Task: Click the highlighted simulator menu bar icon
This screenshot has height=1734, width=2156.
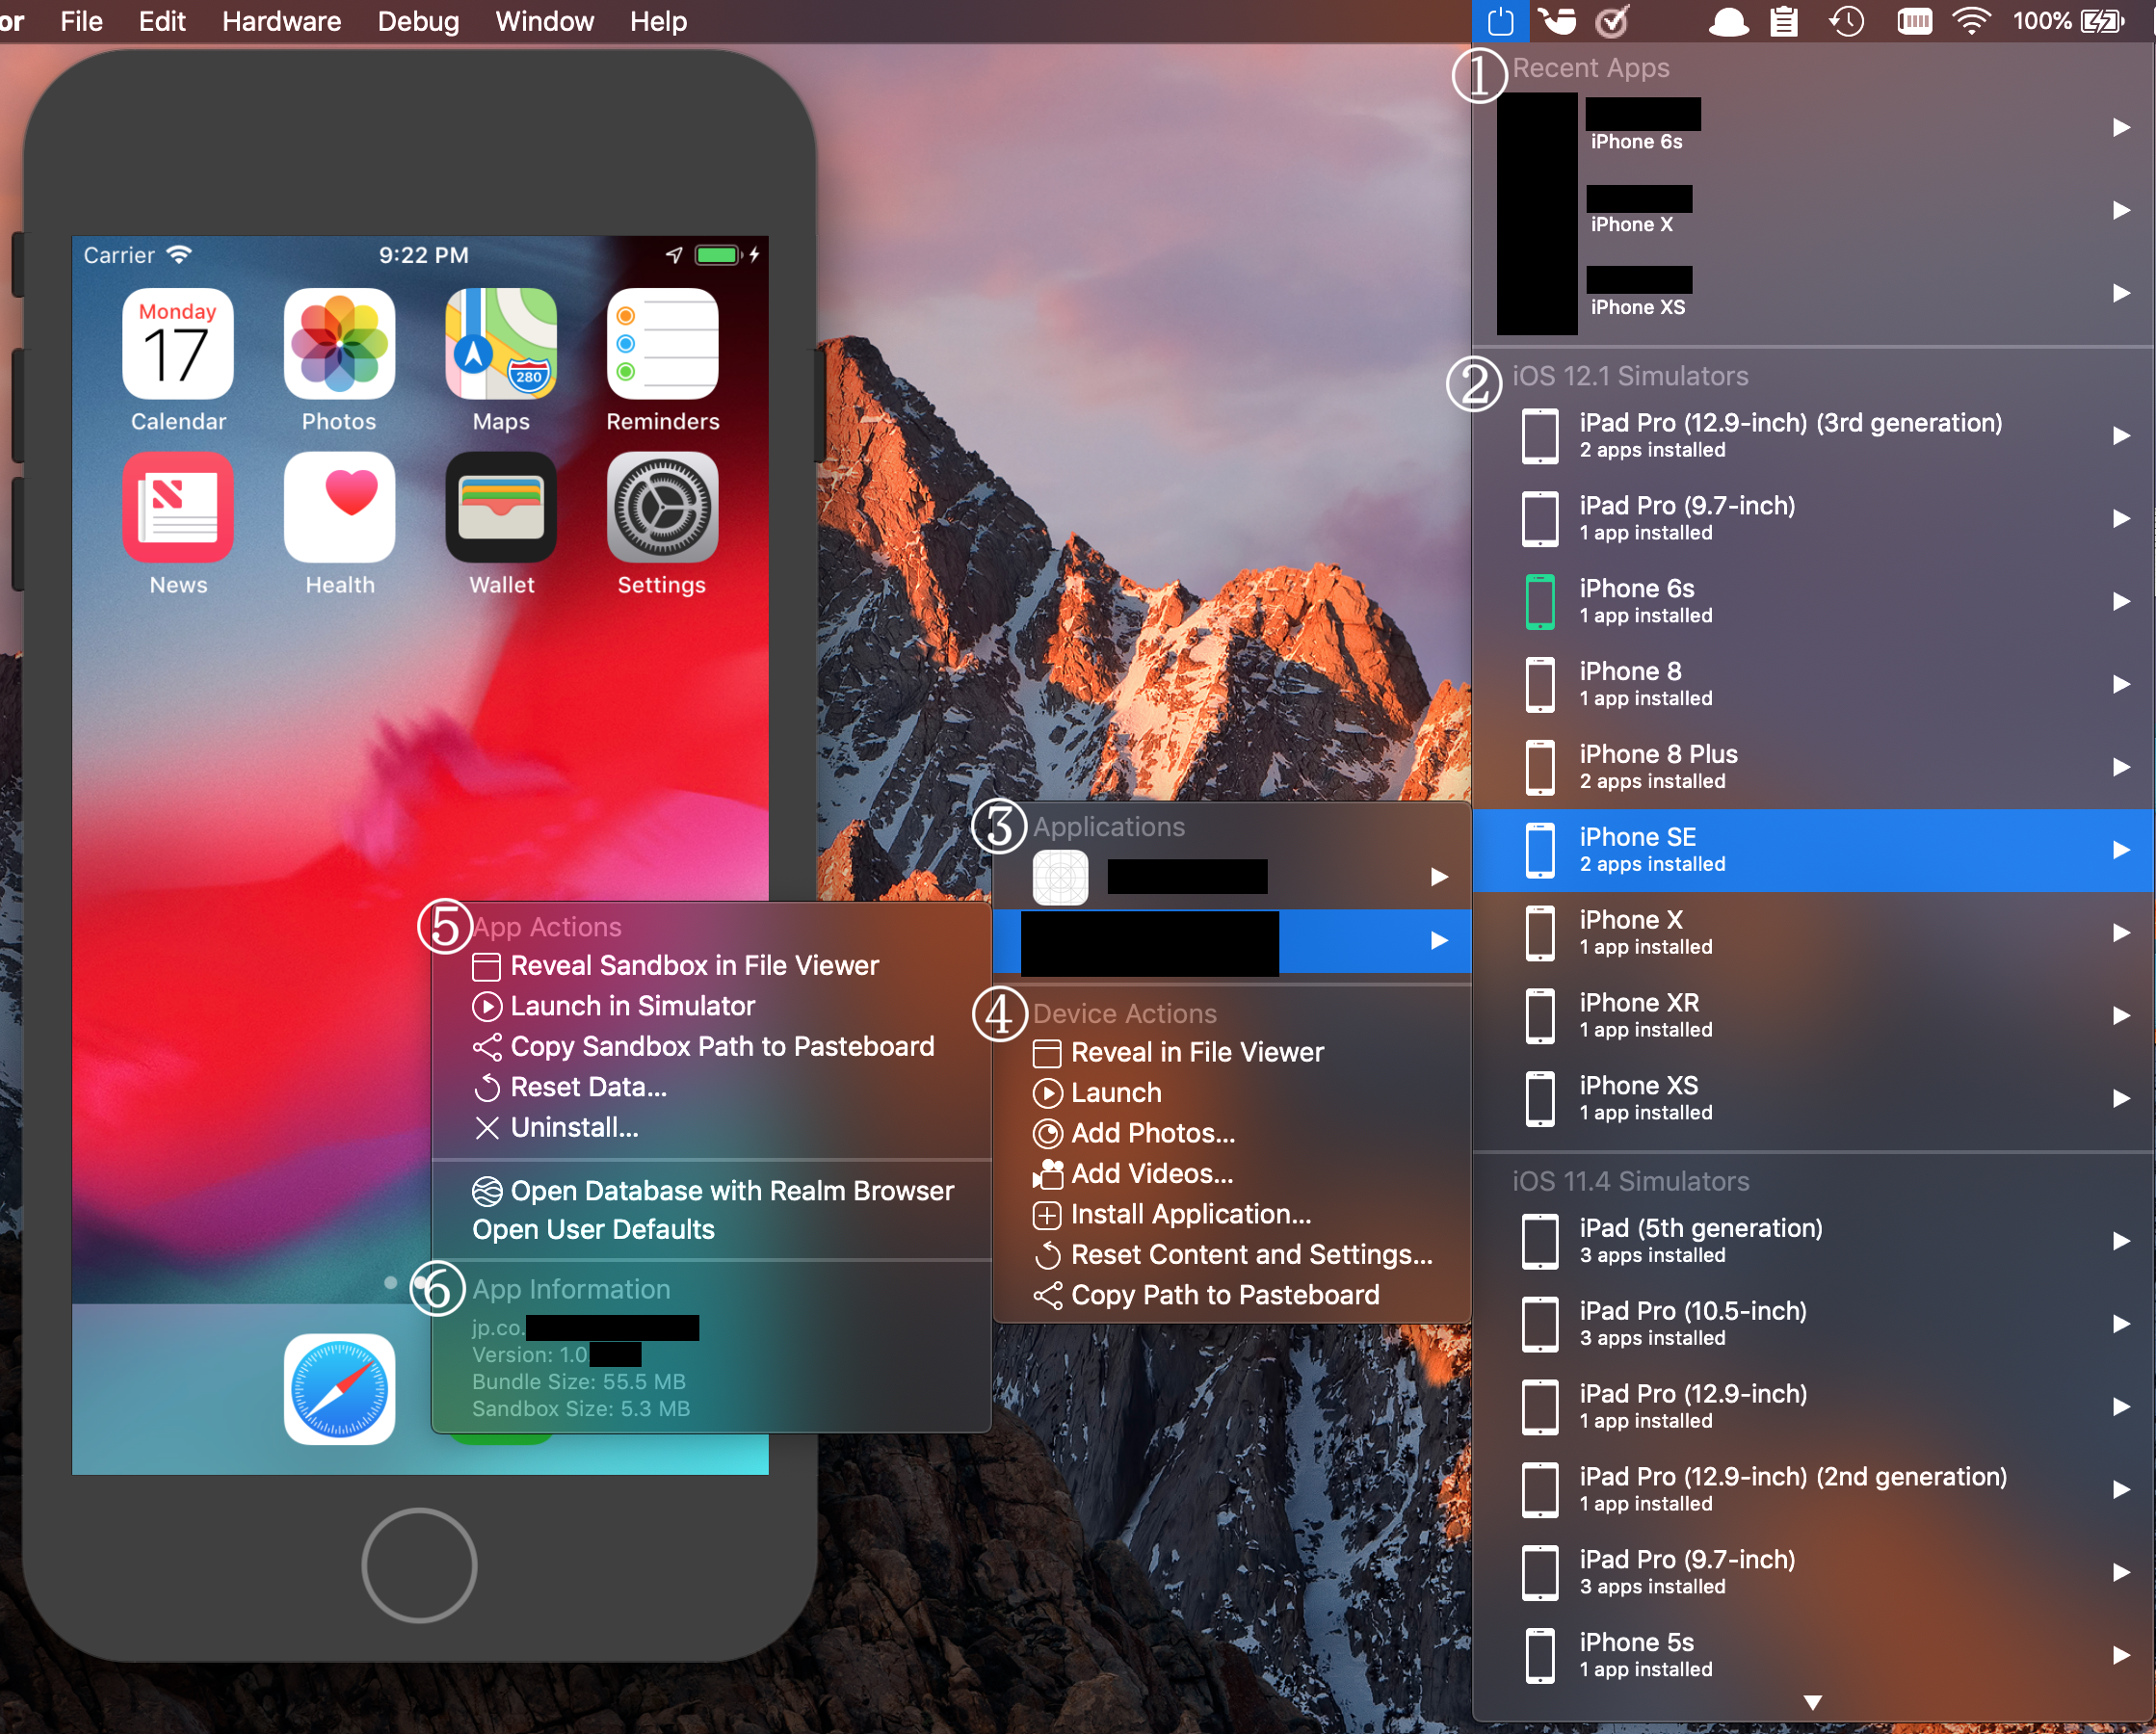Action: pos(1500,21)
